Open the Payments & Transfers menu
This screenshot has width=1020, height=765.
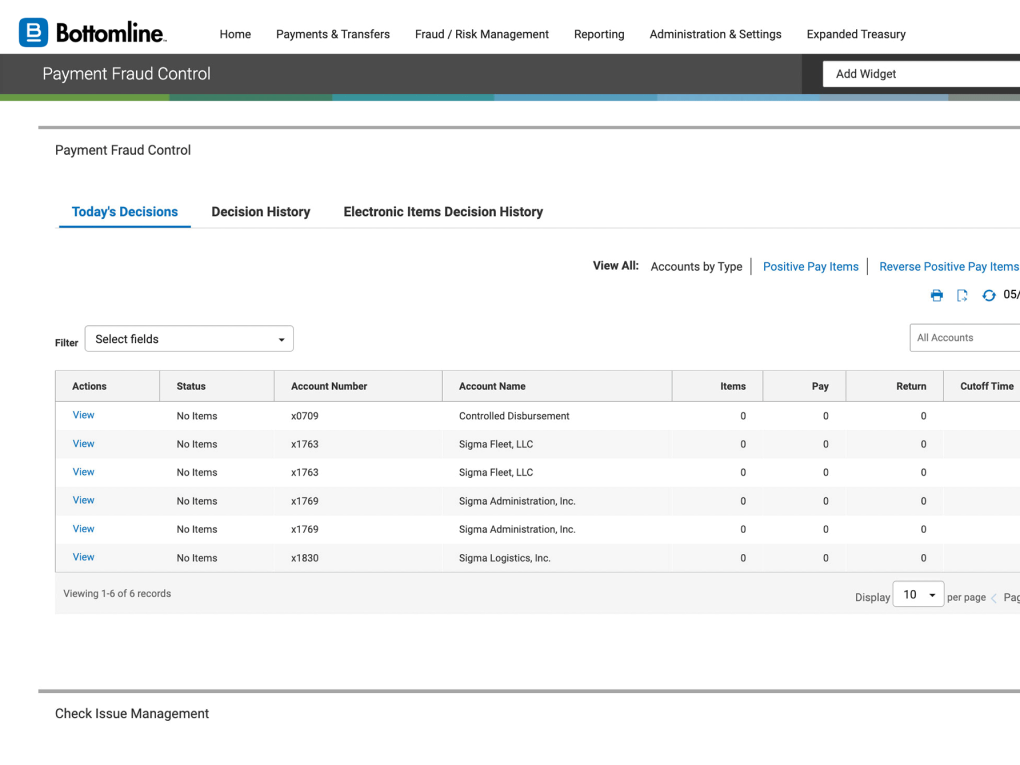click(333, 34)
